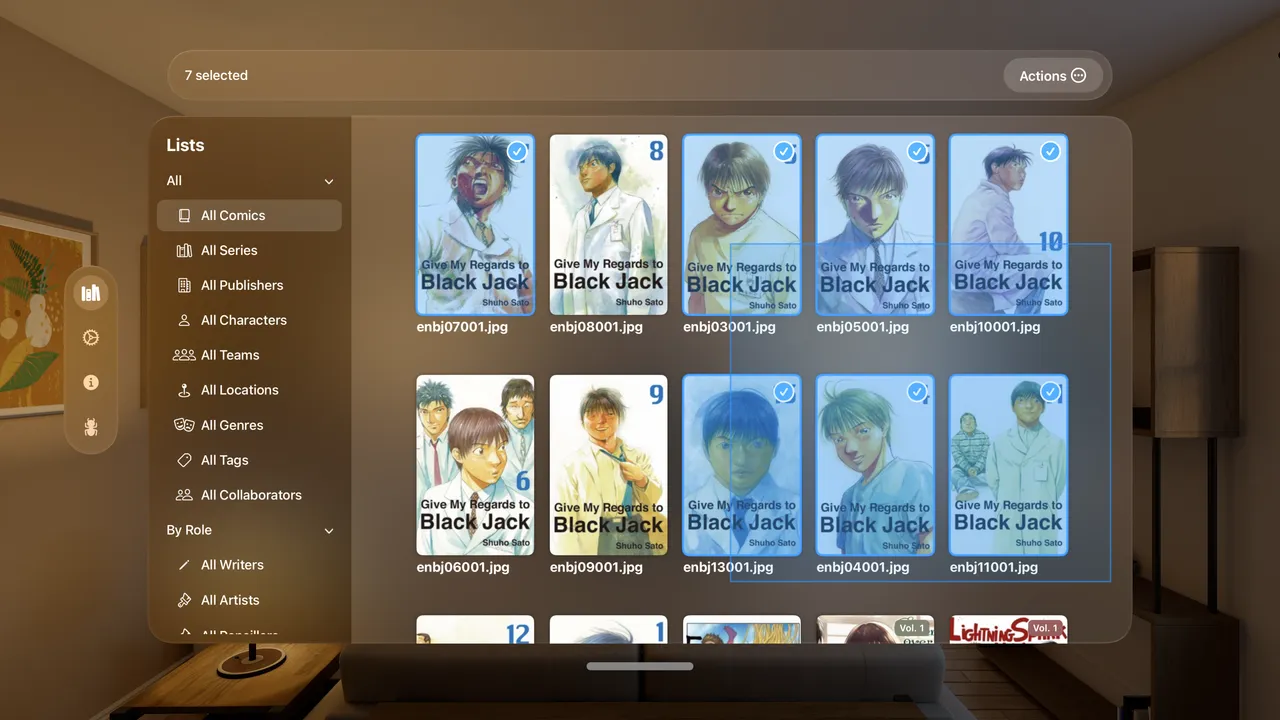This screenshot has height=720, width=1280.
Task: Click the window grab bar below the app
Action: tap(640, 666)
